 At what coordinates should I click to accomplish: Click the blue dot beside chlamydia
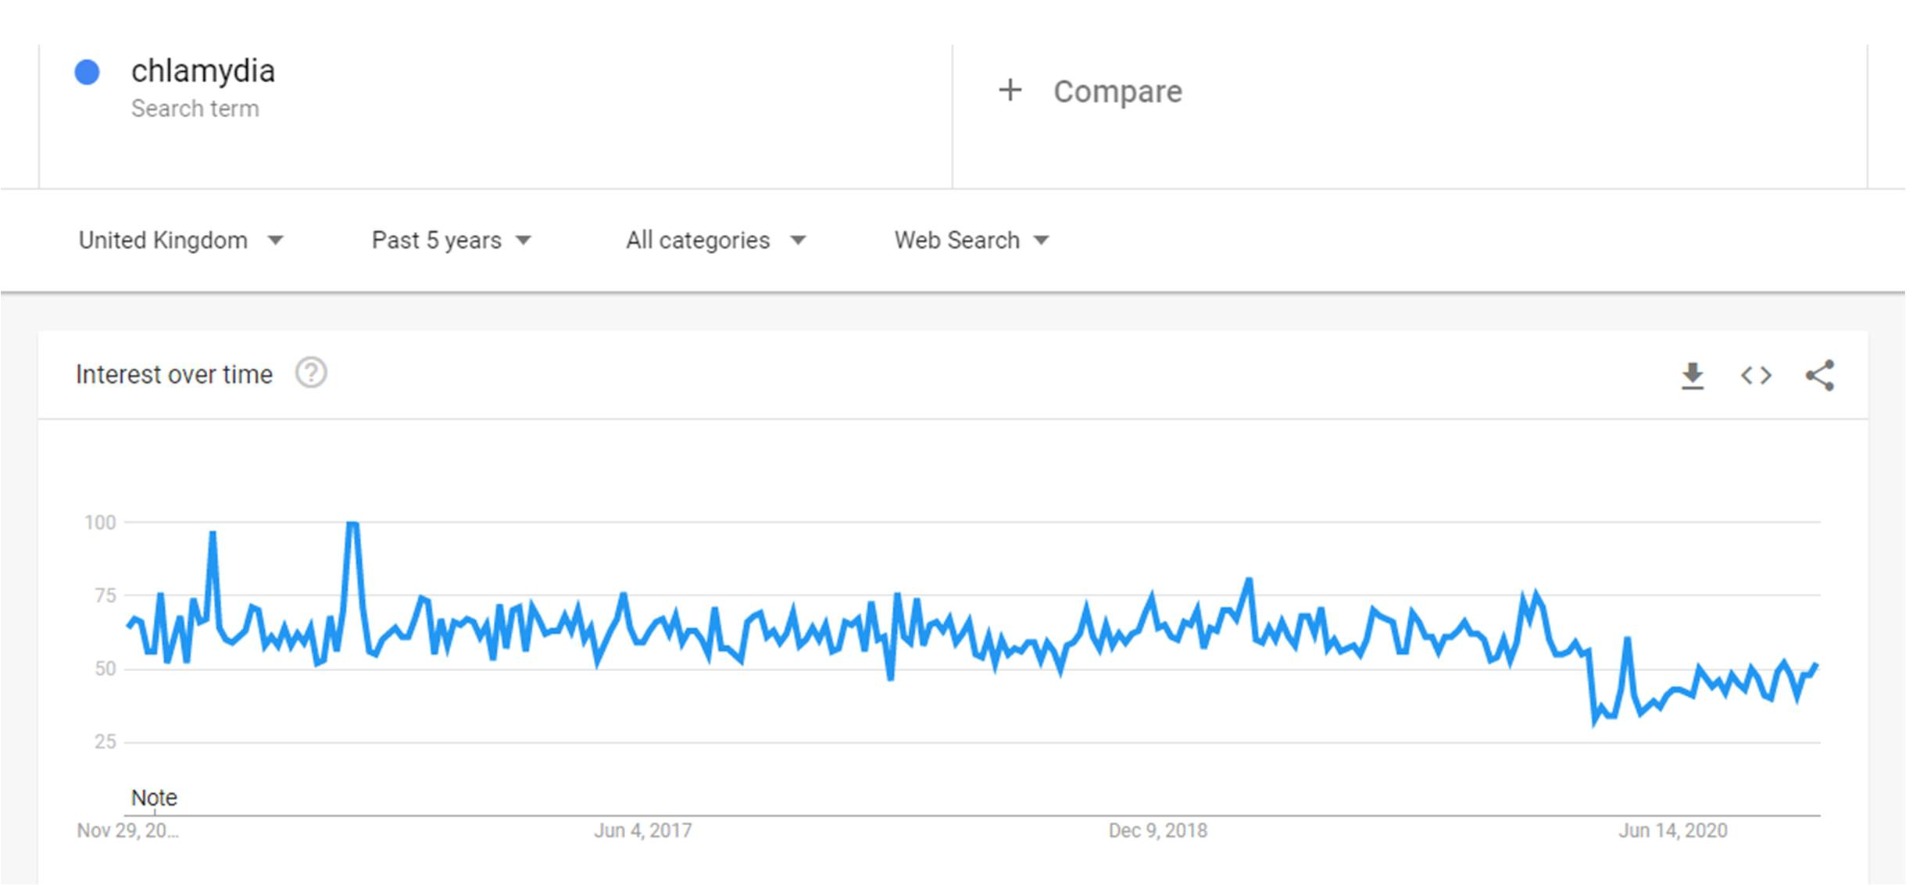(x=87, y=72)
